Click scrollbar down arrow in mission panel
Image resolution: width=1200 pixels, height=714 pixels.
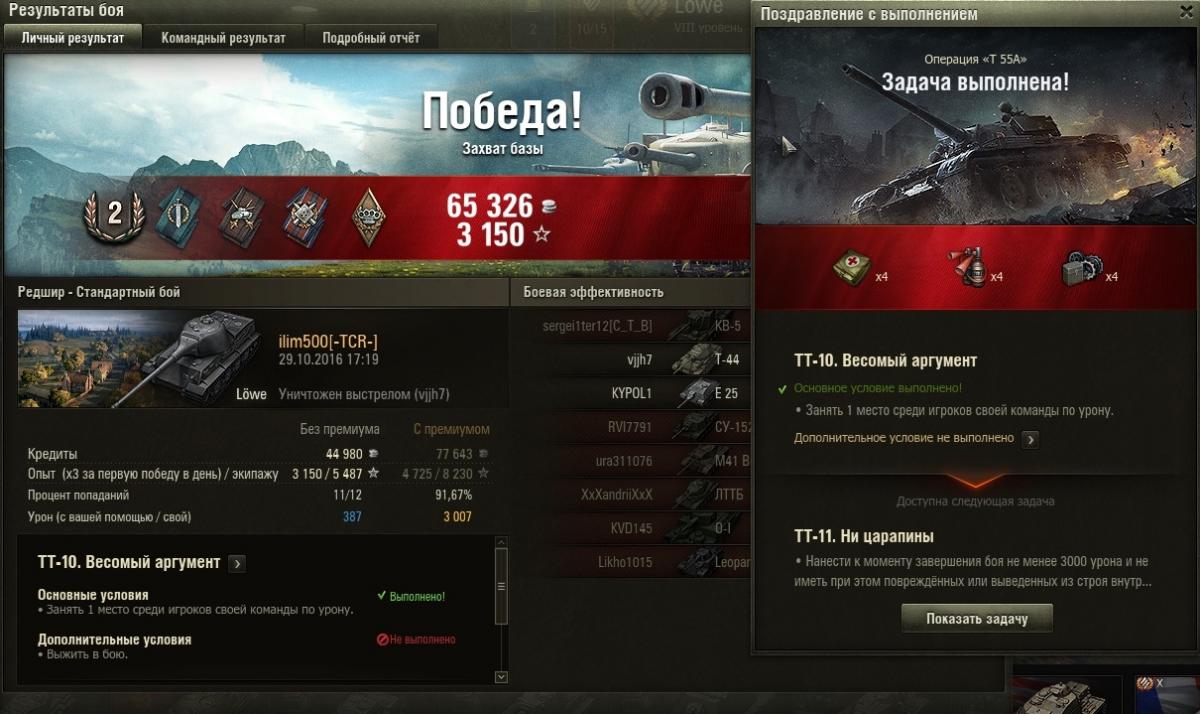coord(501,677)
